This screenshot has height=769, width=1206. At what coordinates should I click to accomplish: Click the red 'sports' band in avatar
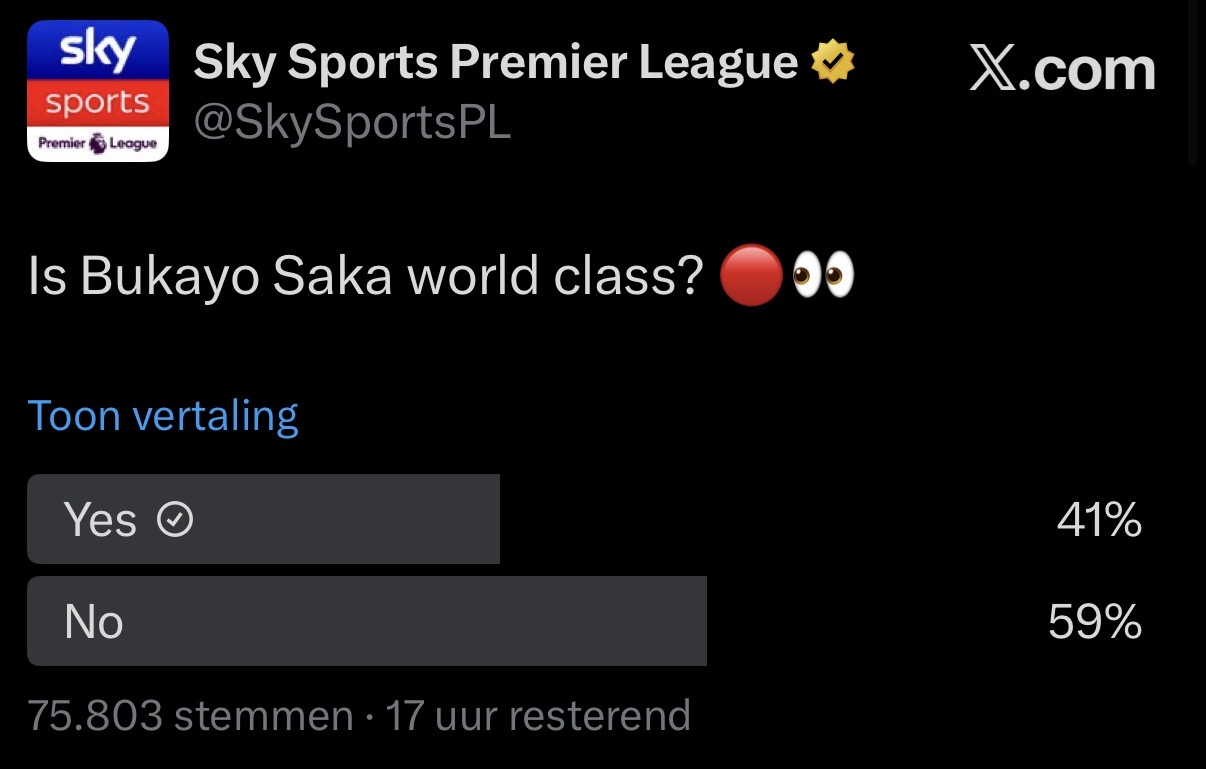tap(97, 103)
